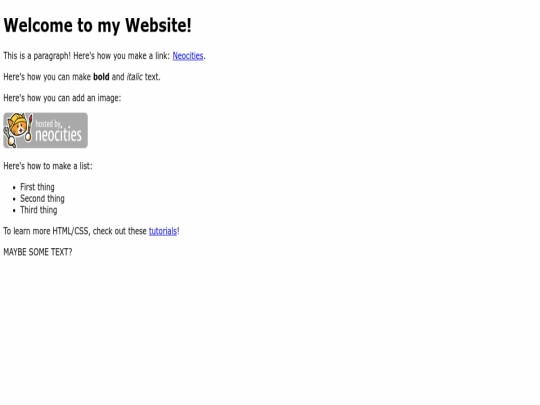
Task: Click the text Here's how to make a list
Action: 48,166
